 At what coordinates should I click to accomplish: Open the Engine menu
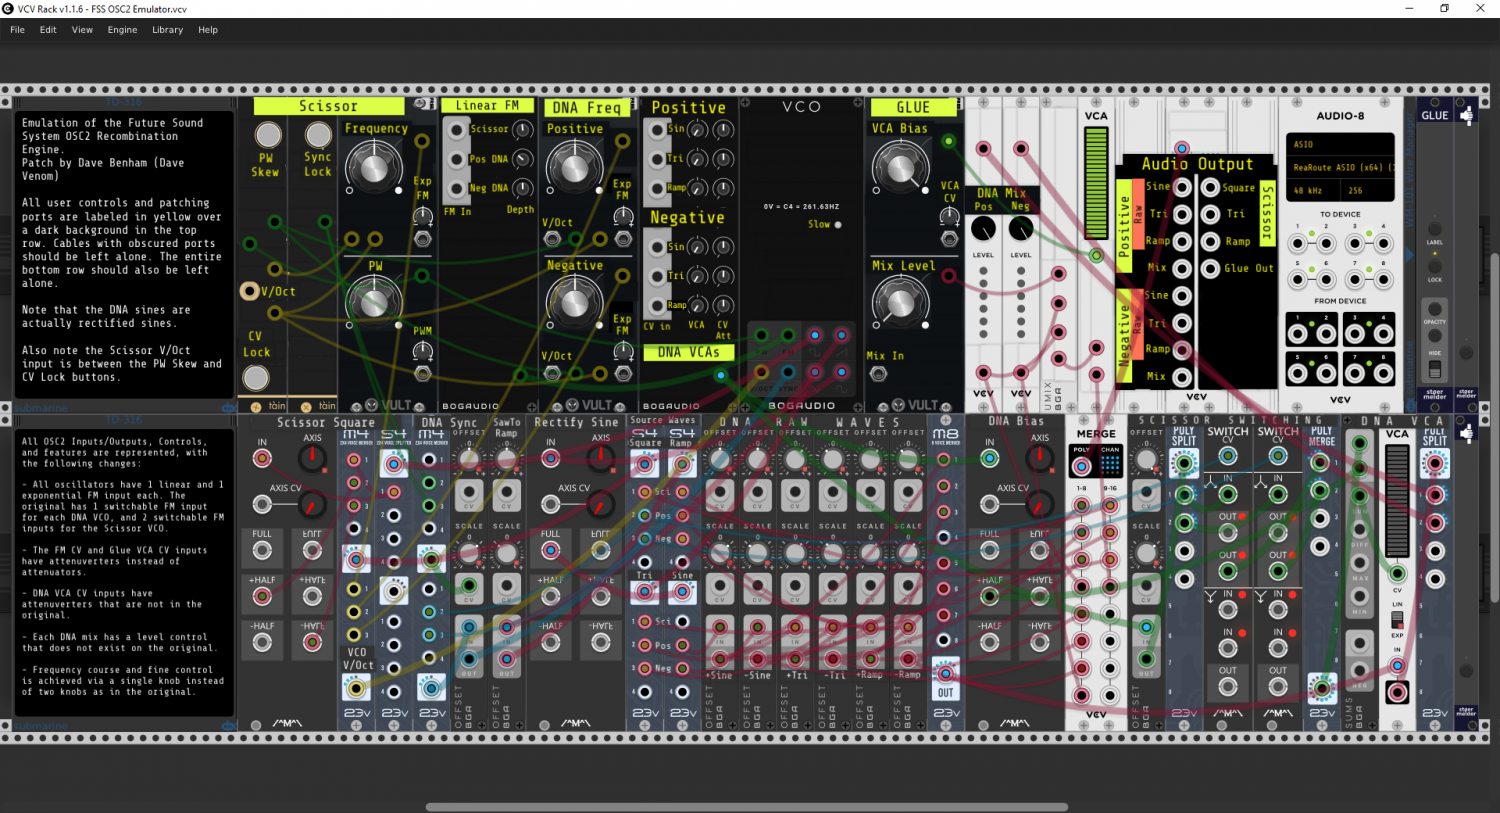coord(123,30)
